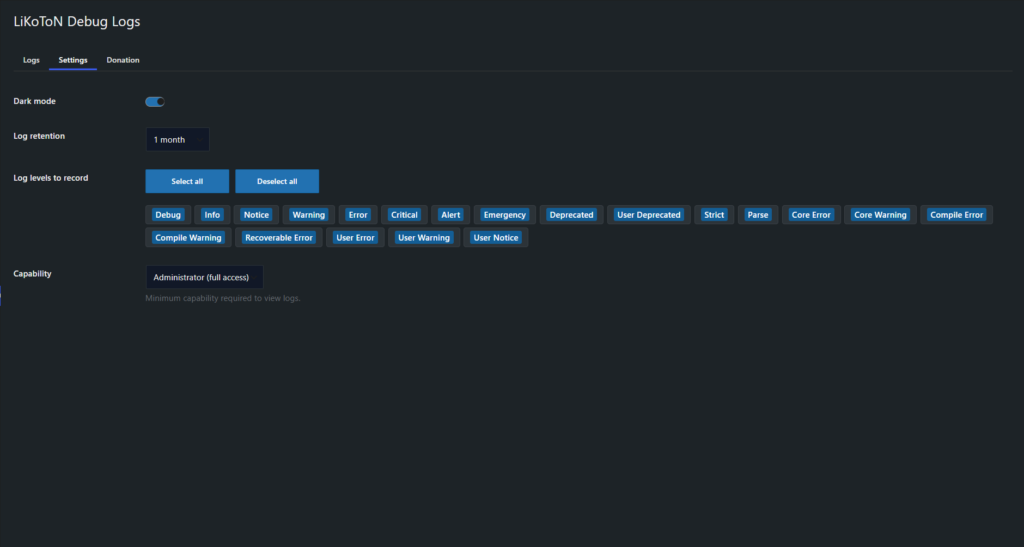Toggle the Recoverable Error log level
The height and width of the screenshot is (547, 1024).
pos(279,238)
